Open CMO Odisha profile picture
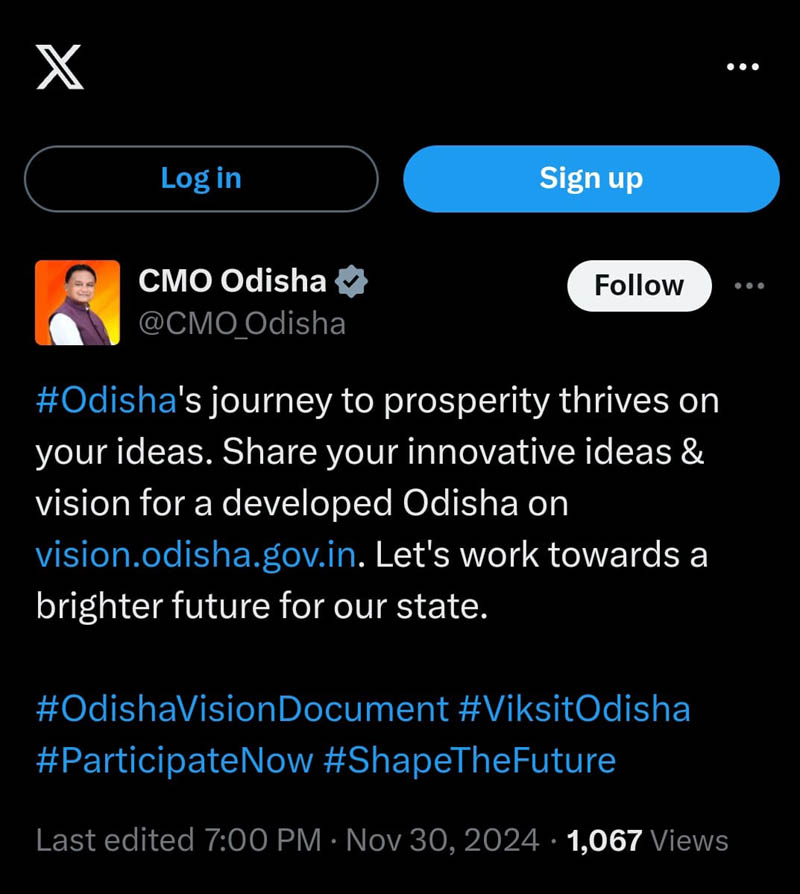 click(x=78, y=302)
